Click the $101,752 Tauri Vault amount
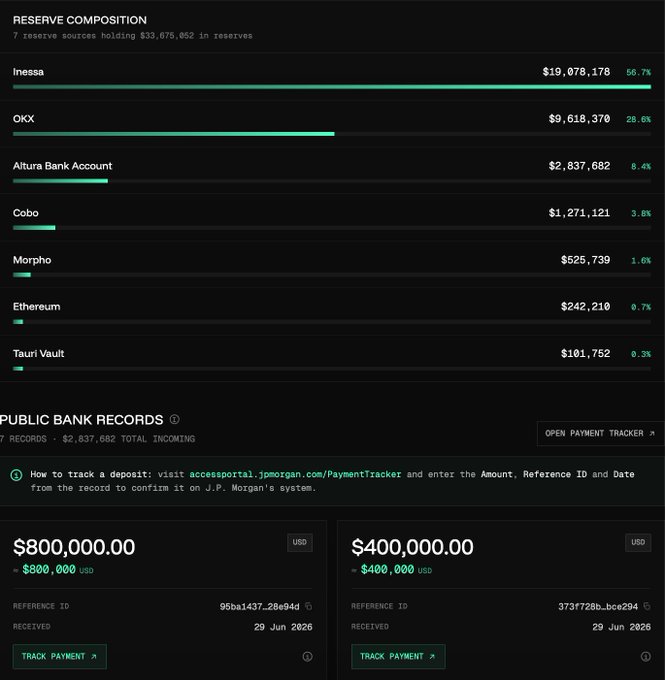 [x=585, y=353]
